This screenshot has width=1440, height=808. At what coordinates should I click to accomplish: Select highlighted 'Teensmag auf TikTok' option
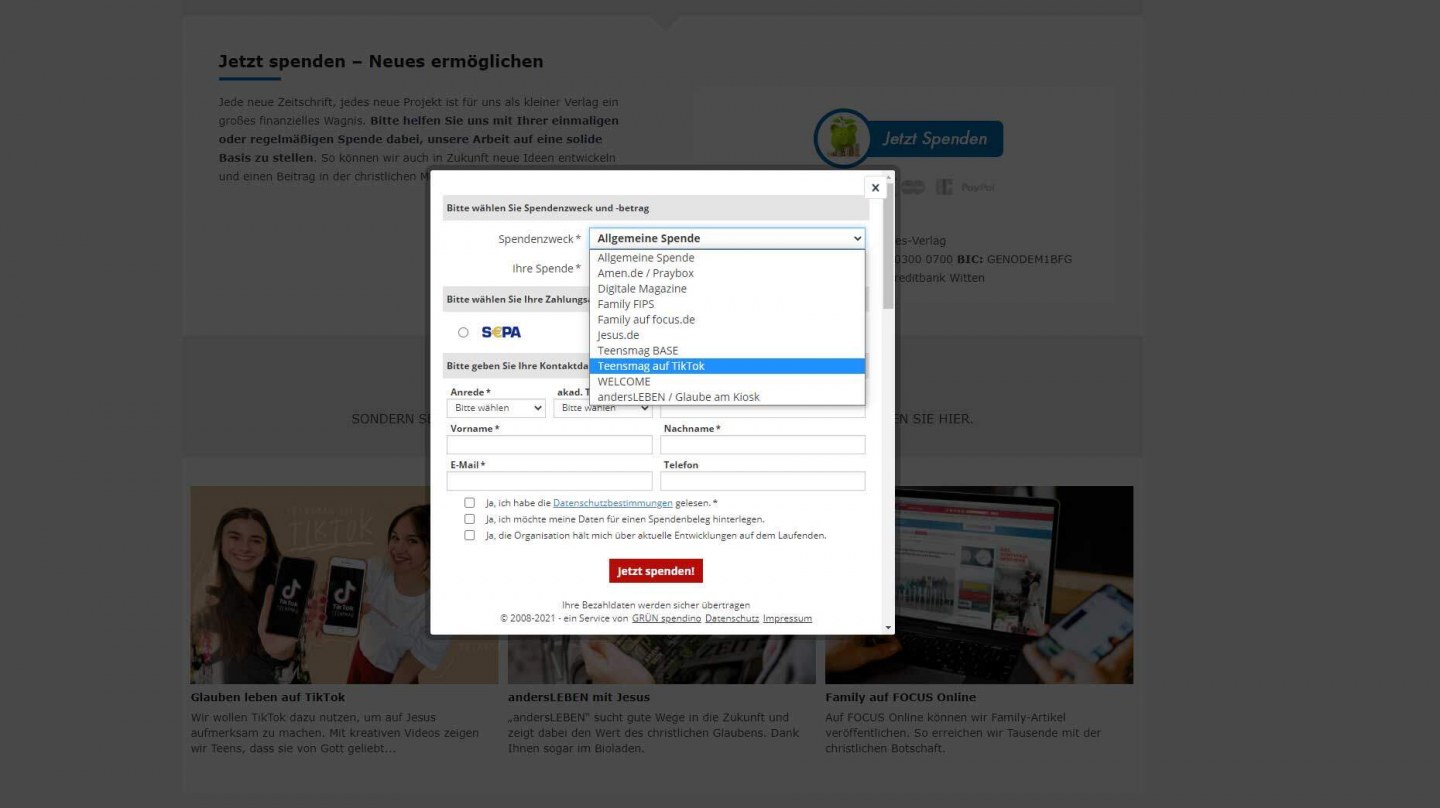click(727, 366)
